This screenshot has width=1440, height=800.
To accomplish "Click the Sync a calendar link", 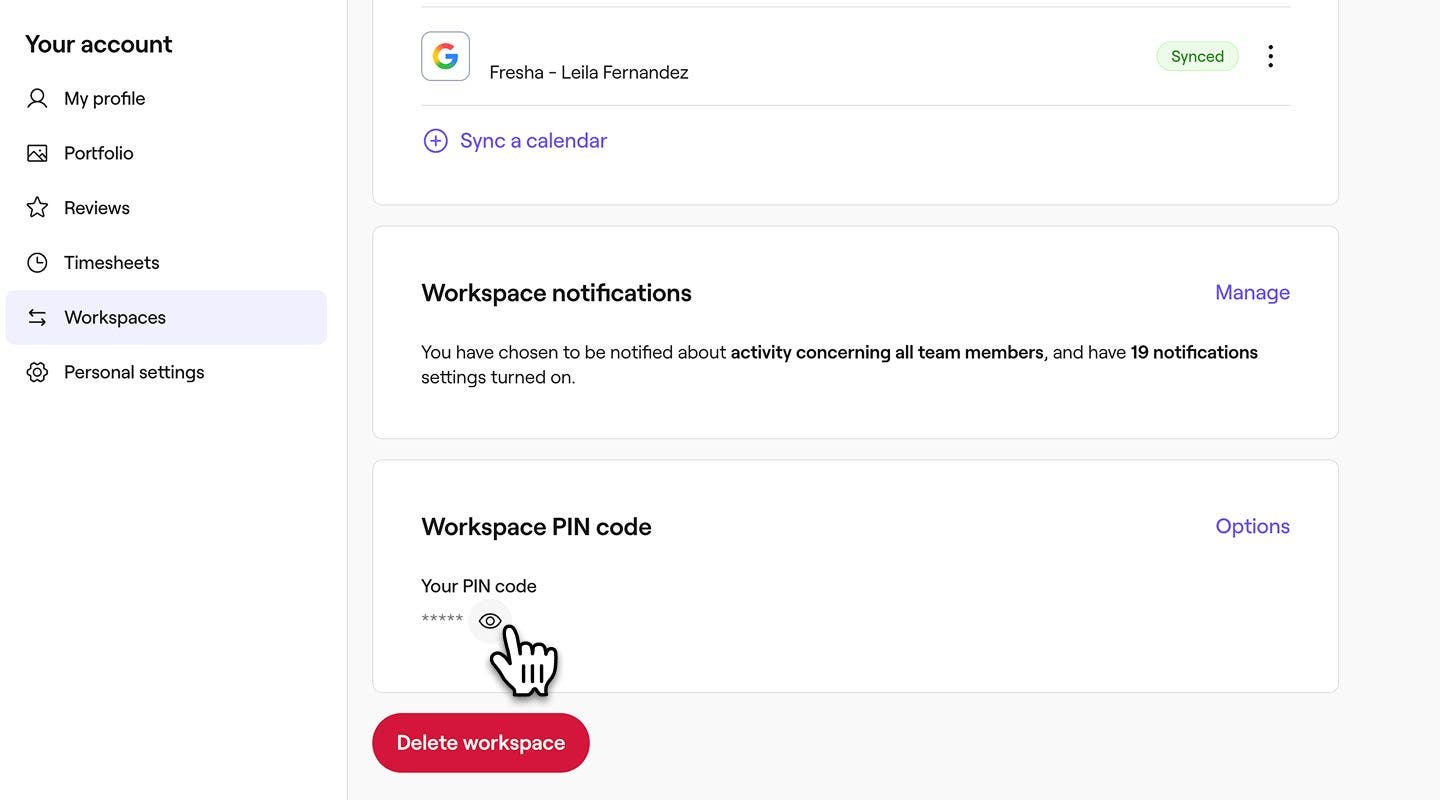I will click(x=533, y=141).
